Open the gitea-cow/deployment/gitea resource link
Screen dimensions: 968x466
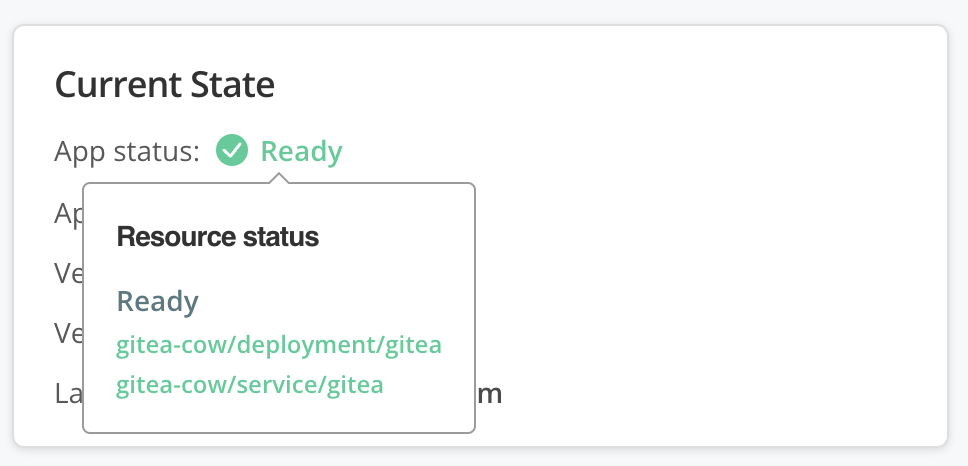point(279,345)
